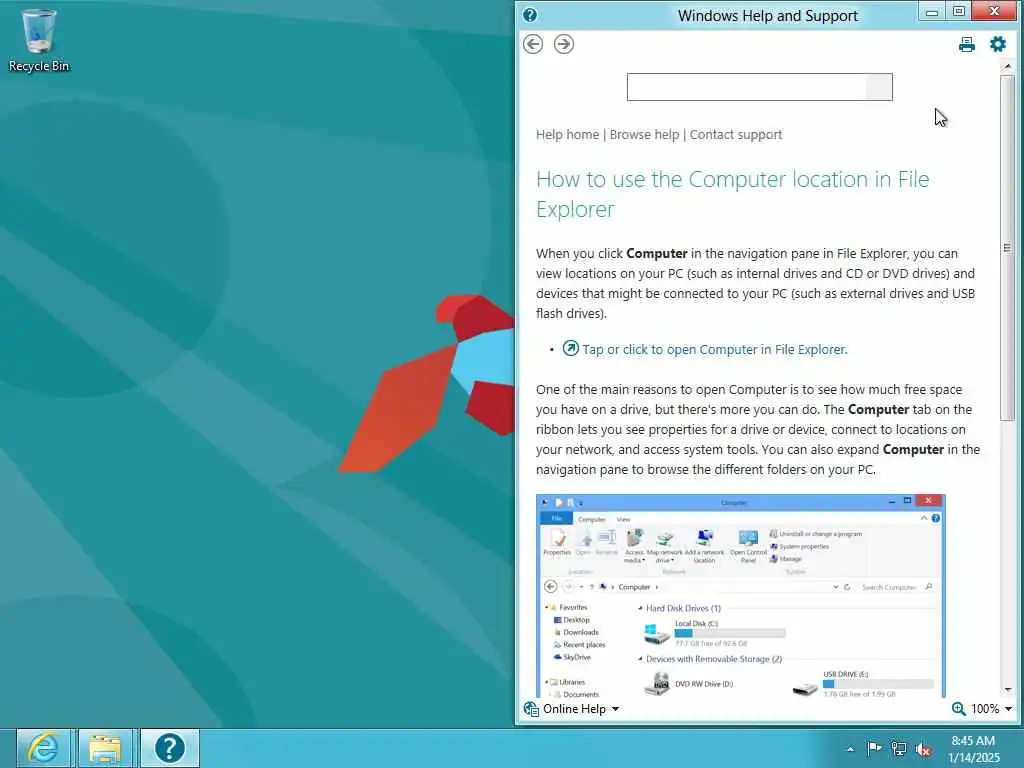The height and width of the screenshot is (768, 1024).
Task: Tap or click to open Computer link
Action: 714,349
